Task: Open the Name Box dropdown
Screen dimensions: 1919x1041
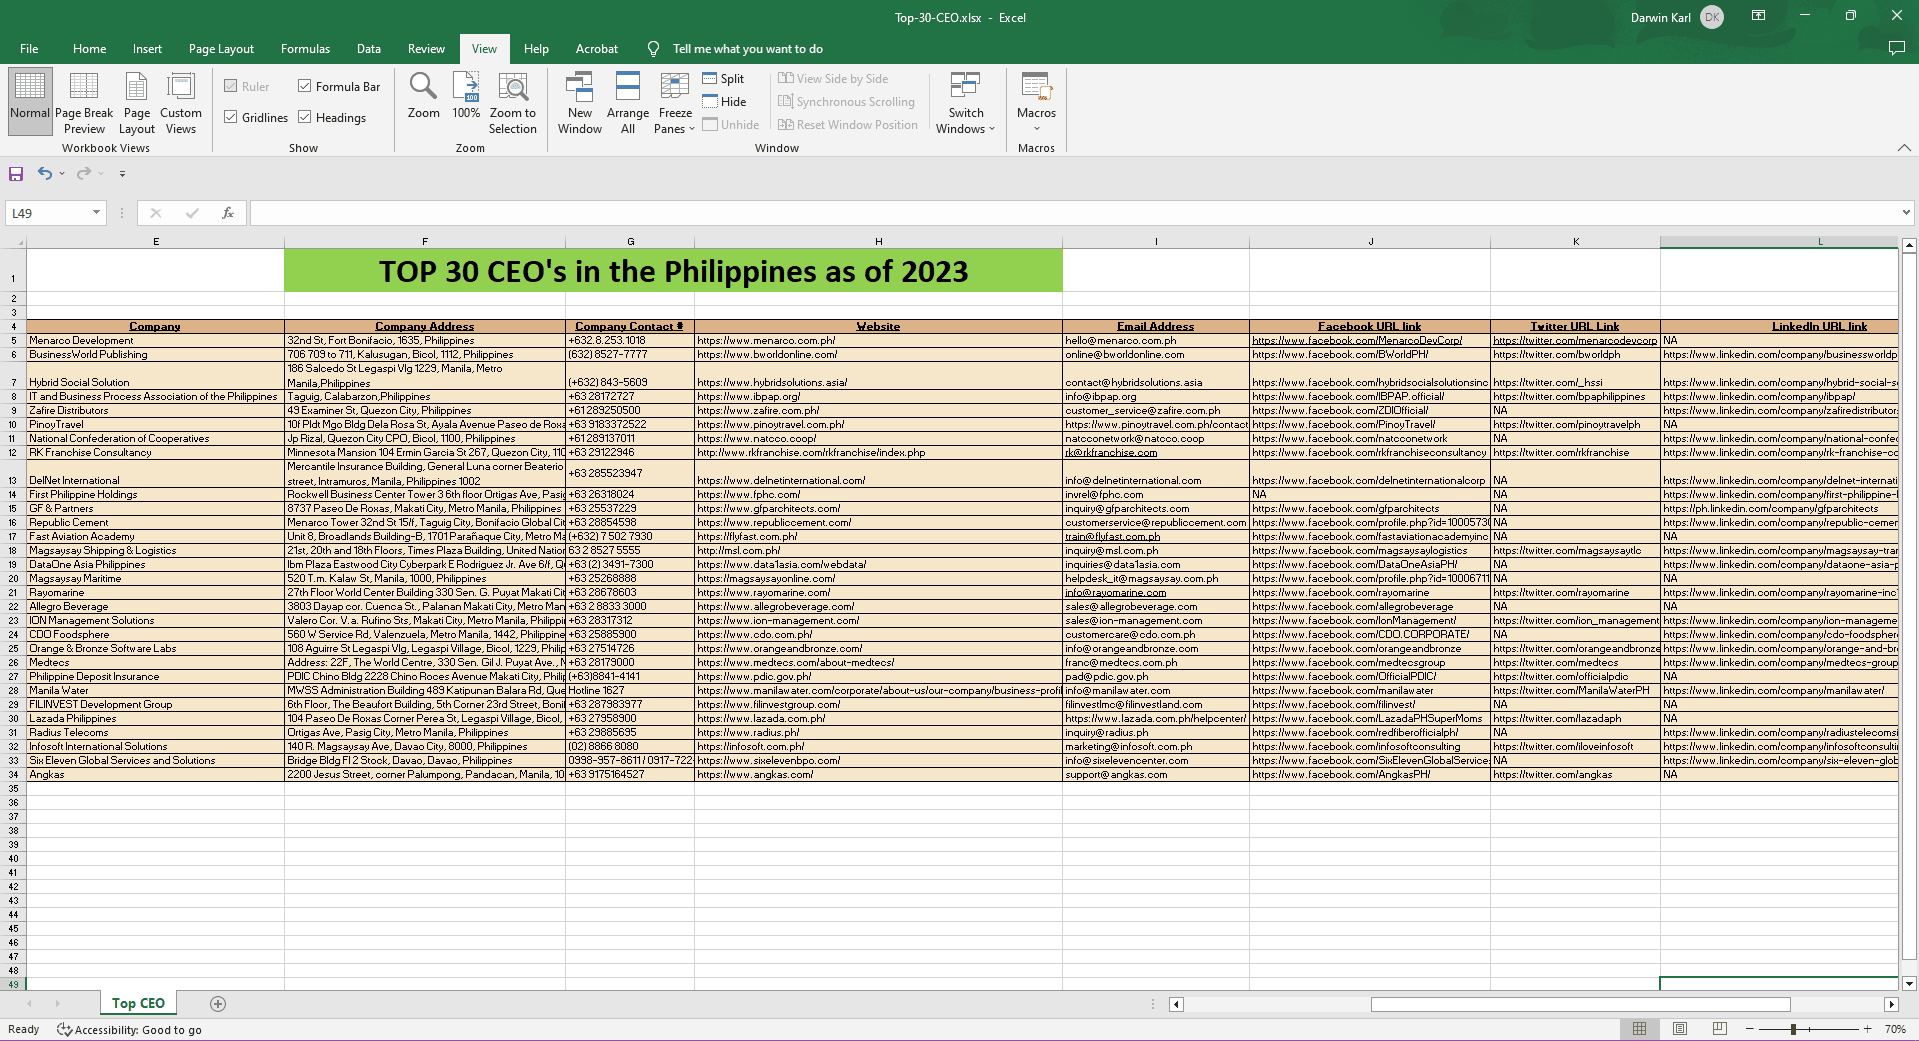Action: coord(96,212)
